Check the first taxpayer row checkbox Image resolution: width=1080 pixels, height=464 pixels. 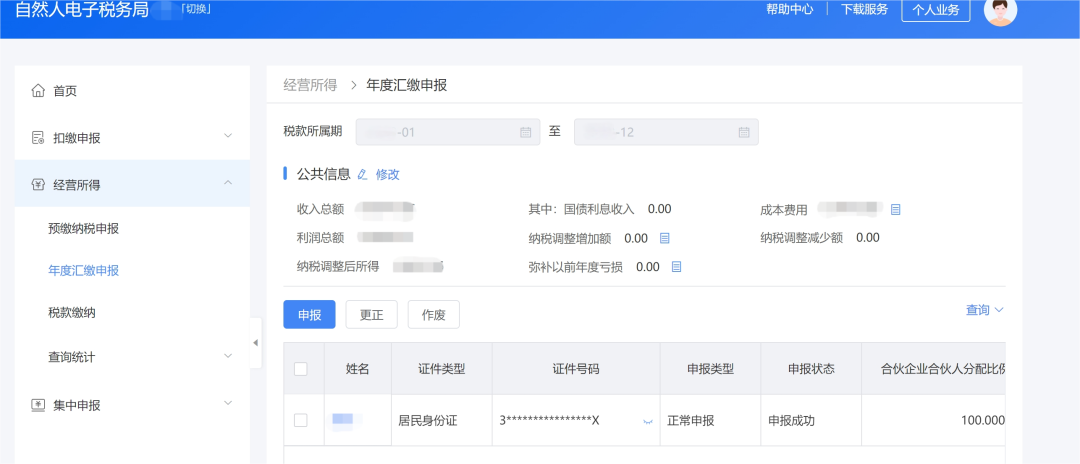click(301, 421)
